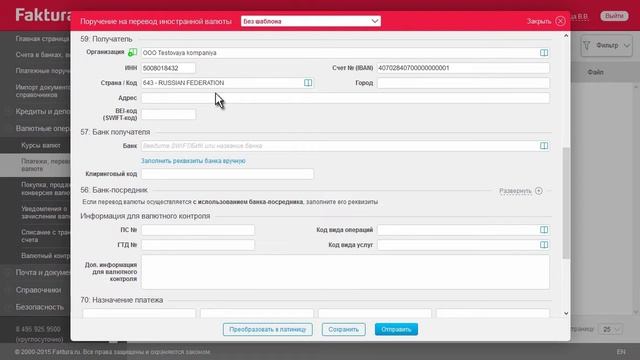The width and height of the screenshot is (640, 360).
Task: Click the ГТД № input field
Action: pos(198,244)
